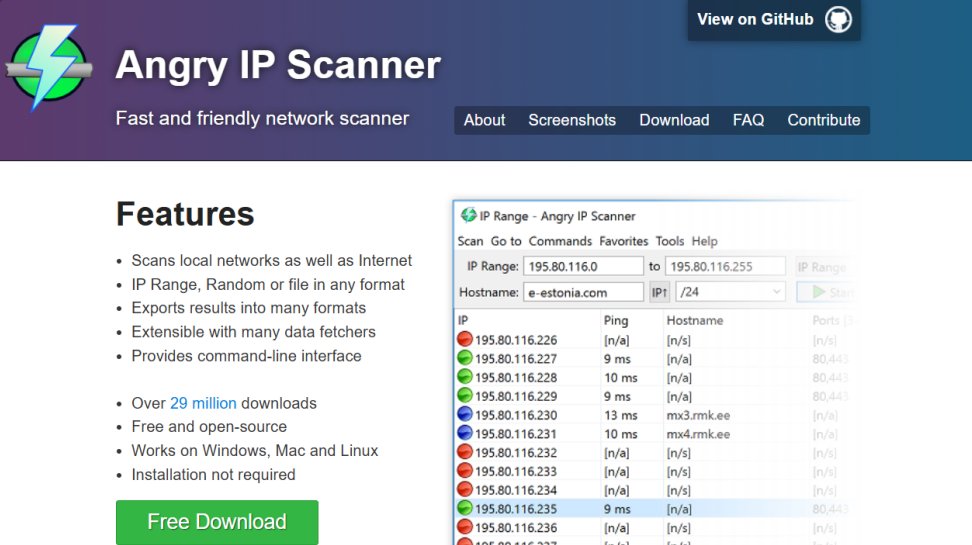Screen dimensions: 972x545
Task: Click the scanner window title icon
Action: 468,215
